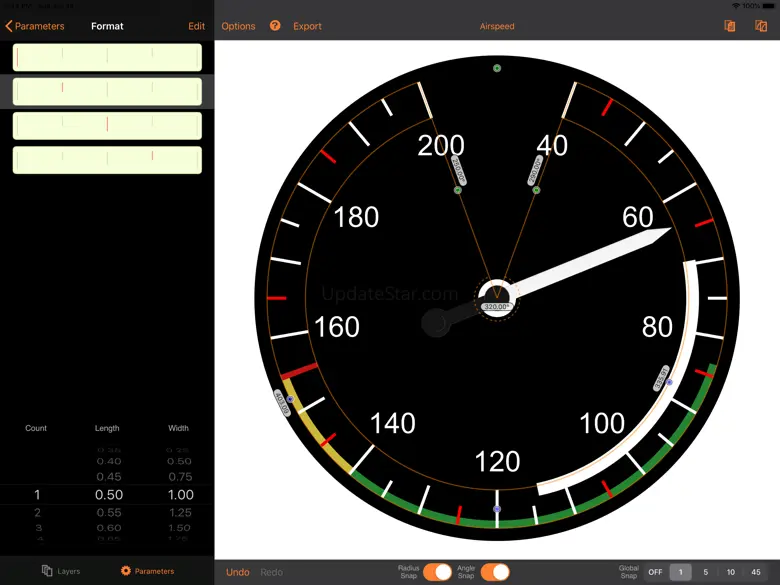Image resolution: width=780 pixels, height=585 pixels.
Task: Select the blue handle on green arc bottom
Action: (x=497, y=509)
